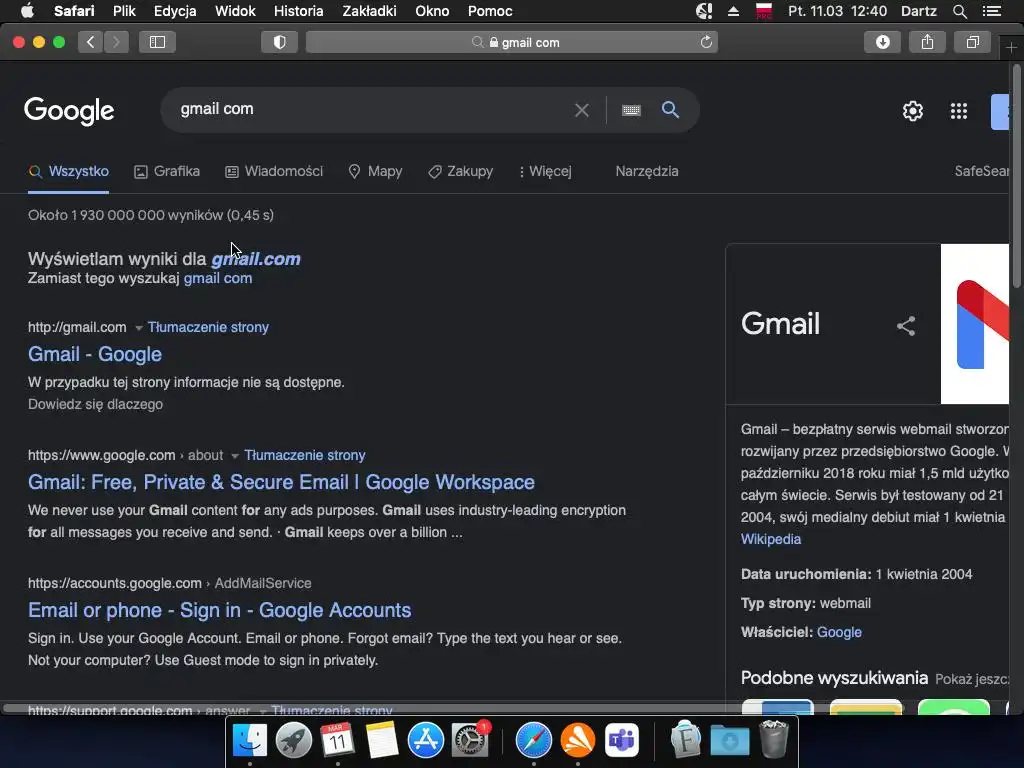Image resolution: width=1024 pixels, height=768 pixels.
Task: Open the Polish flag input source menu
Action: coord(763,11)
